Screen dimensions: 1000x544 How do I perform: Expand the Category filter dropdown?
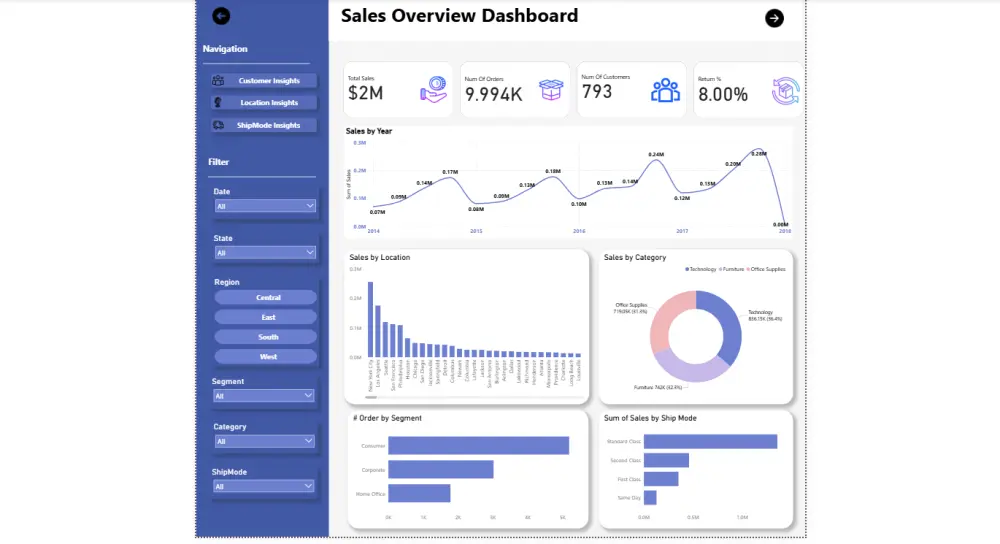tap(263, 441)
